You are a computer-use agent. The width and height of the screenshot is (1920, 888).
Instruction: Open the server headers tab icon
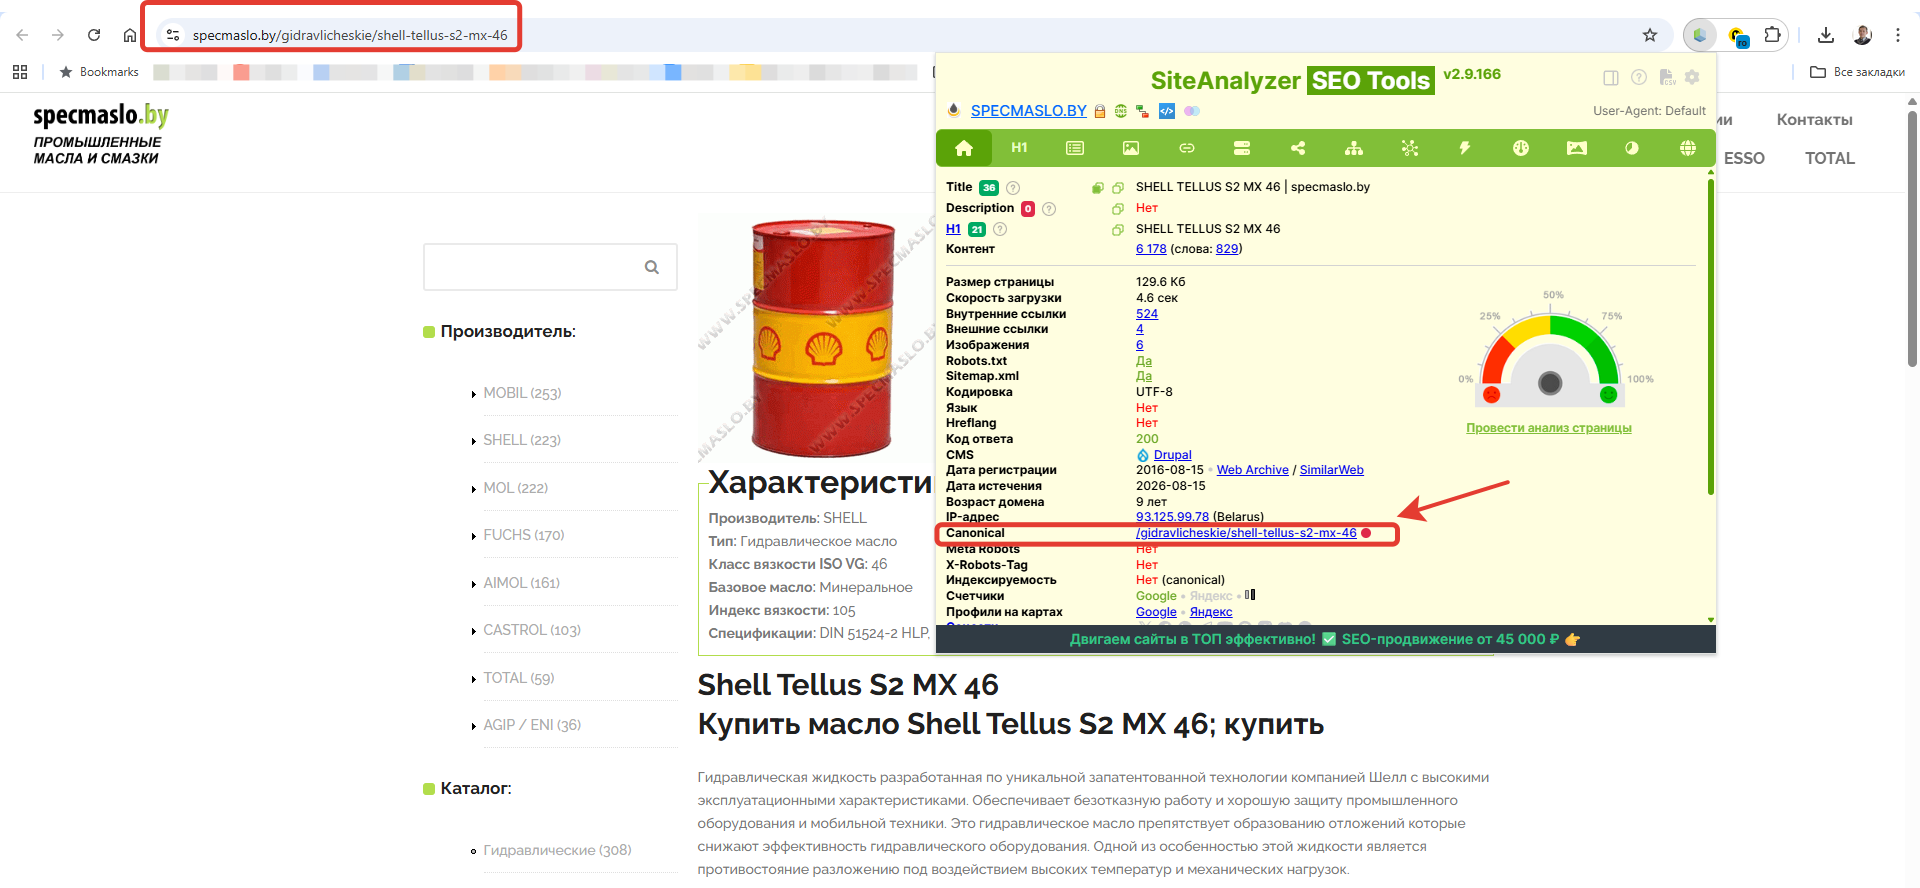click(x=1242, y=148)
